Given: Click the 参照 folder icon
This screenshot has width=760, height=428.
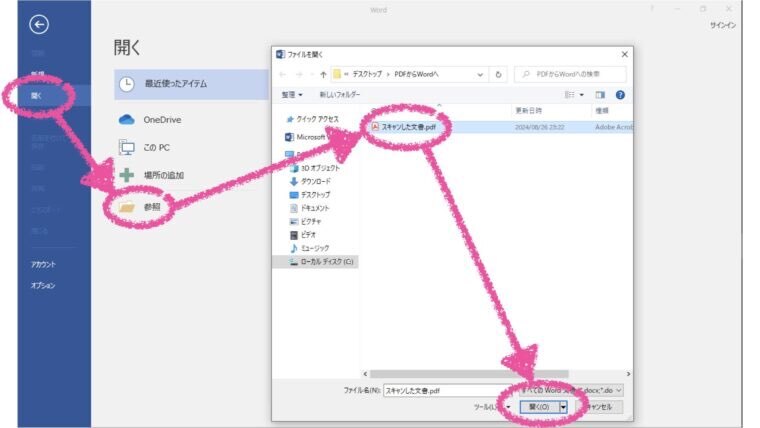Looking at the screenshot, I should pos(127,207).
